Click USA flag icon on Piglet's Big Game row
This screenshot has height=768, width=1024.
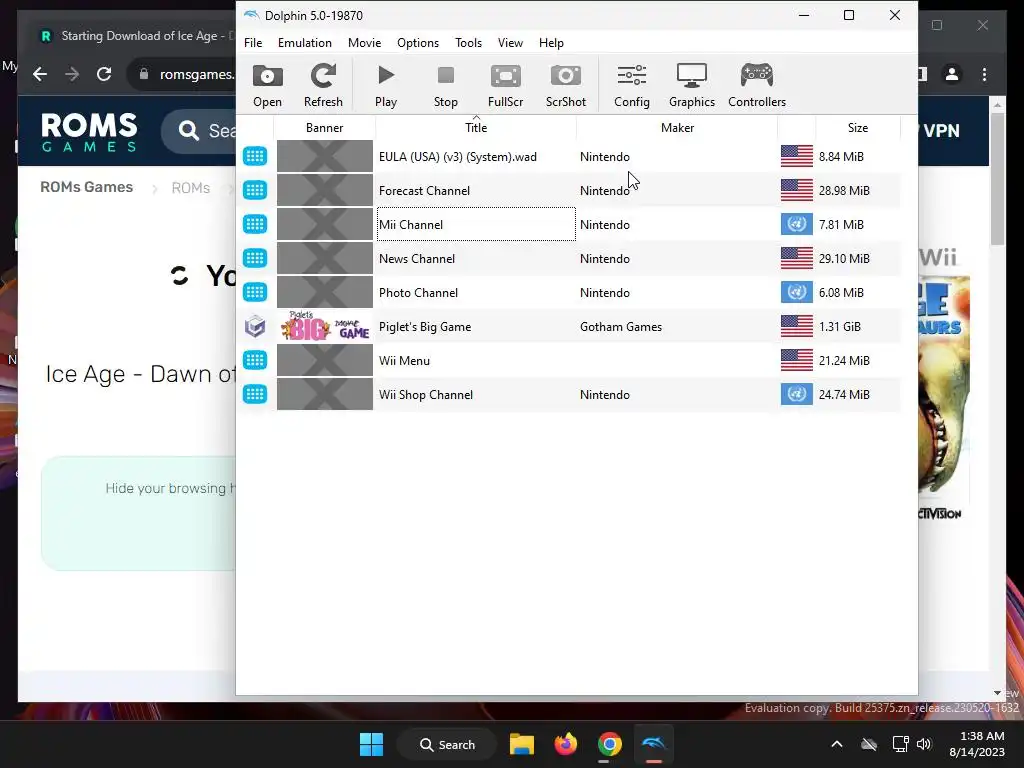tap(797, 326)
